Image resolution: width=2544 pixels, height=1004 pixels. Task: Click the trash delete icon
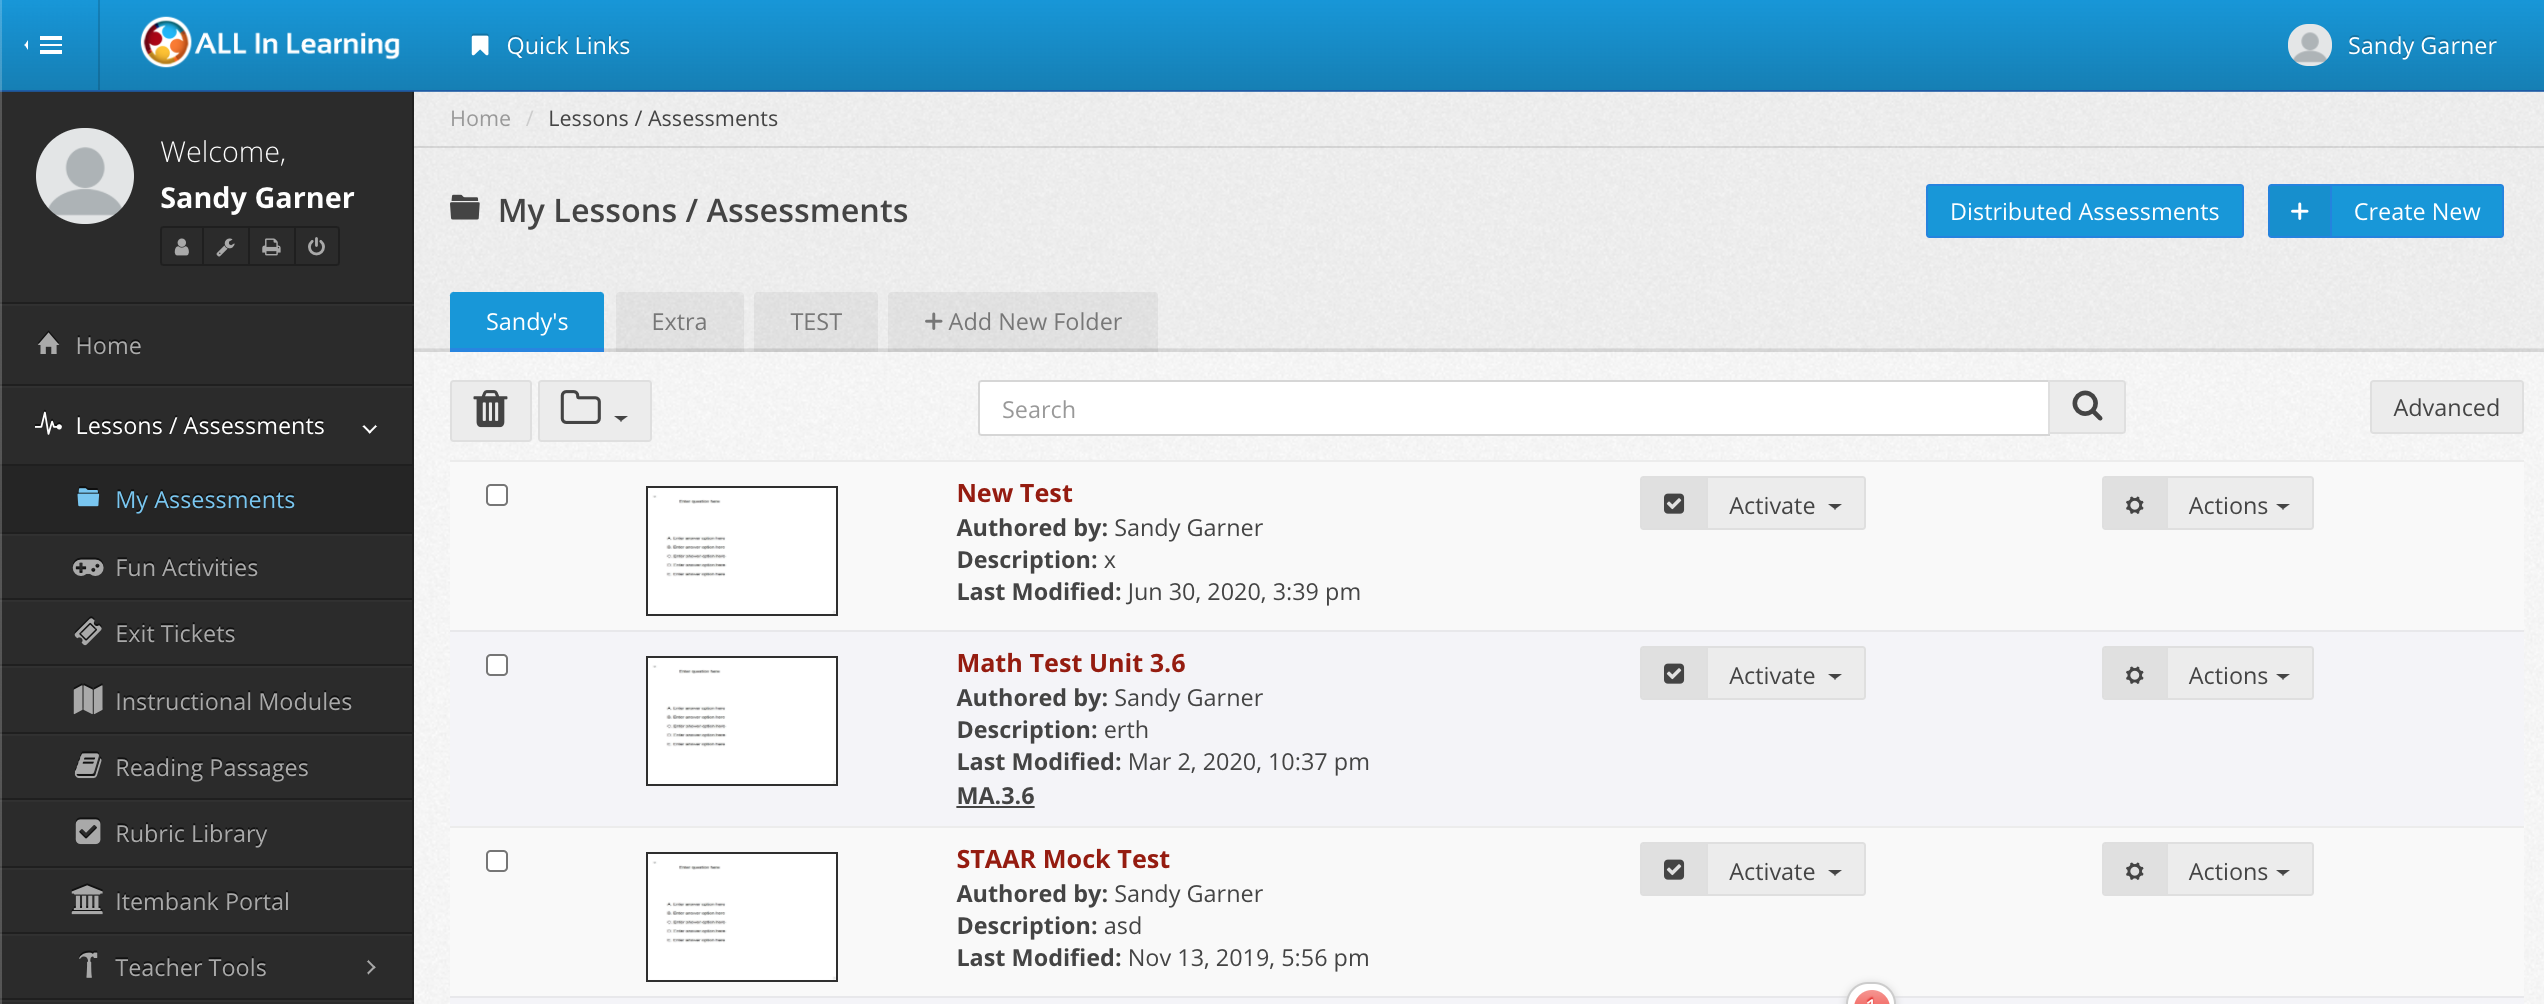(x=490, y=410)
